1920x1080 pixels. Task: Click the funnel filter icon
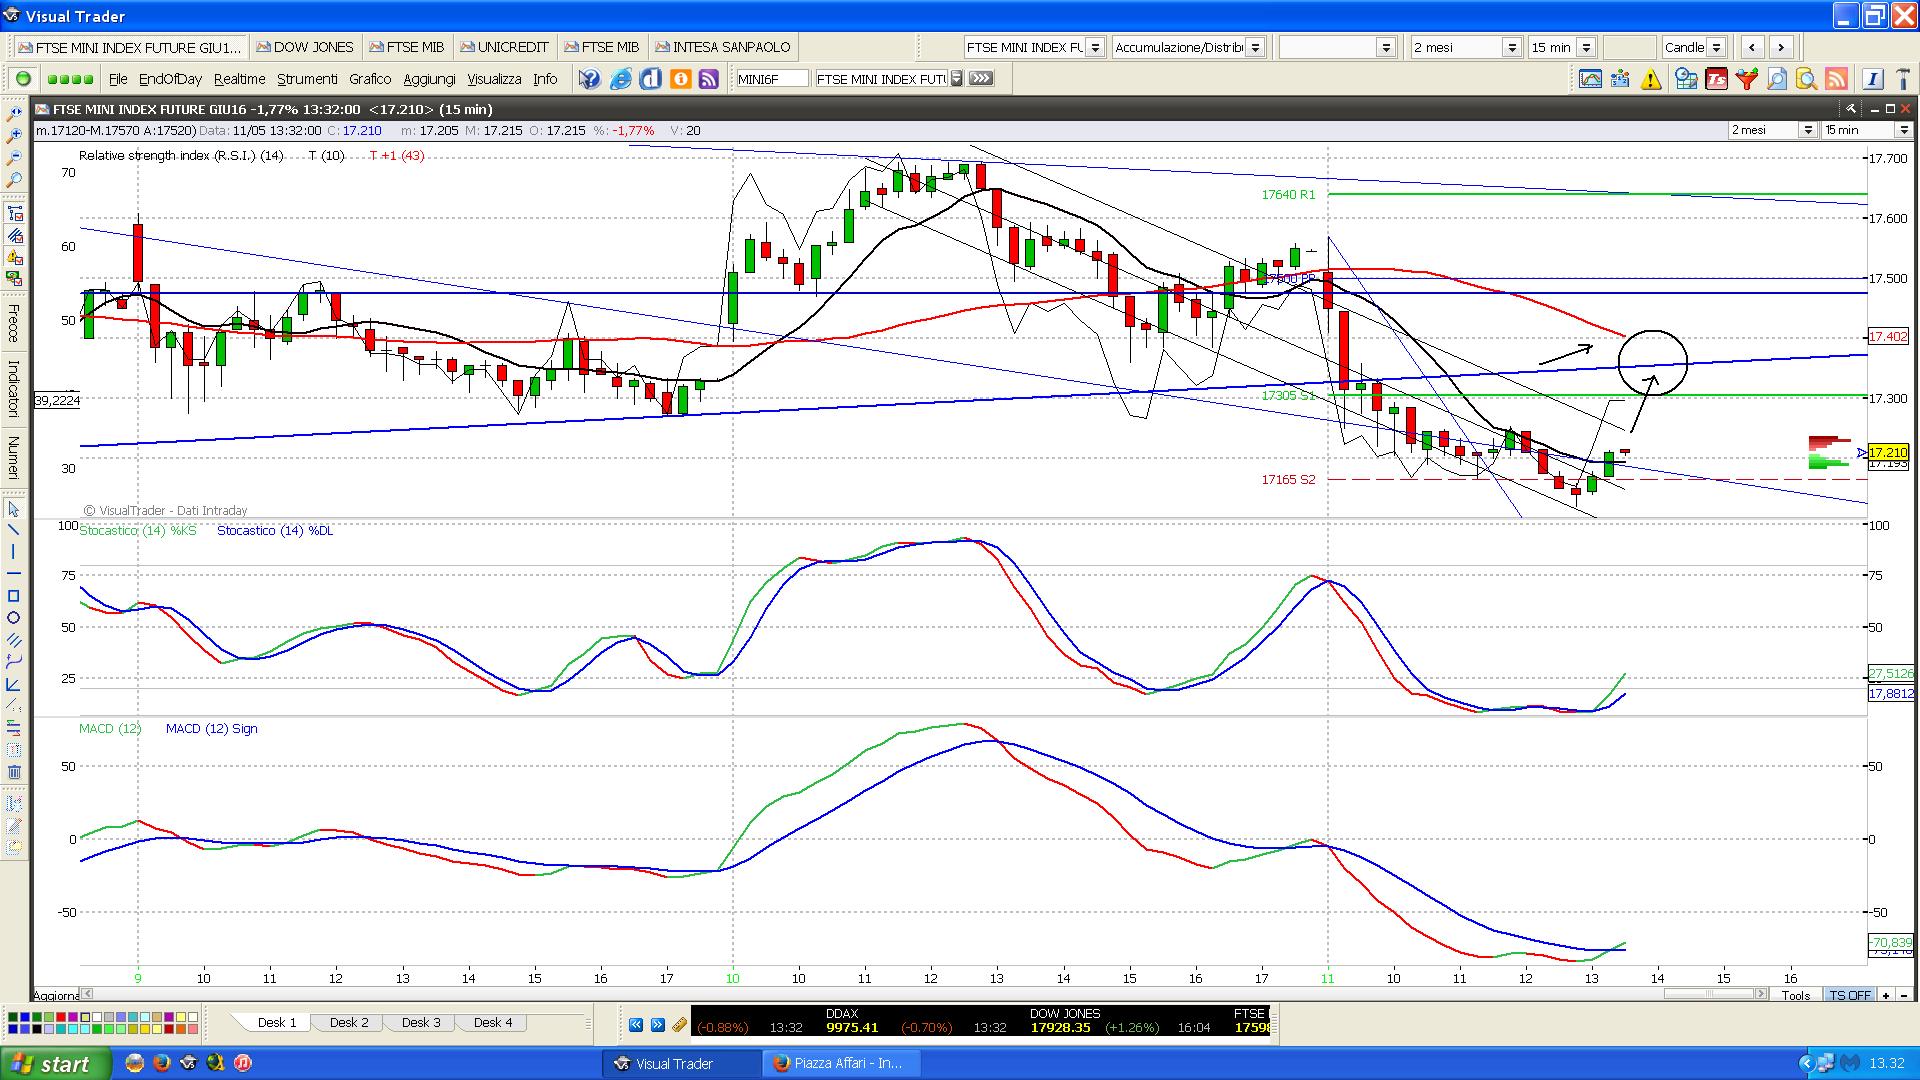pyautogui.click(x=1747, y=79)
